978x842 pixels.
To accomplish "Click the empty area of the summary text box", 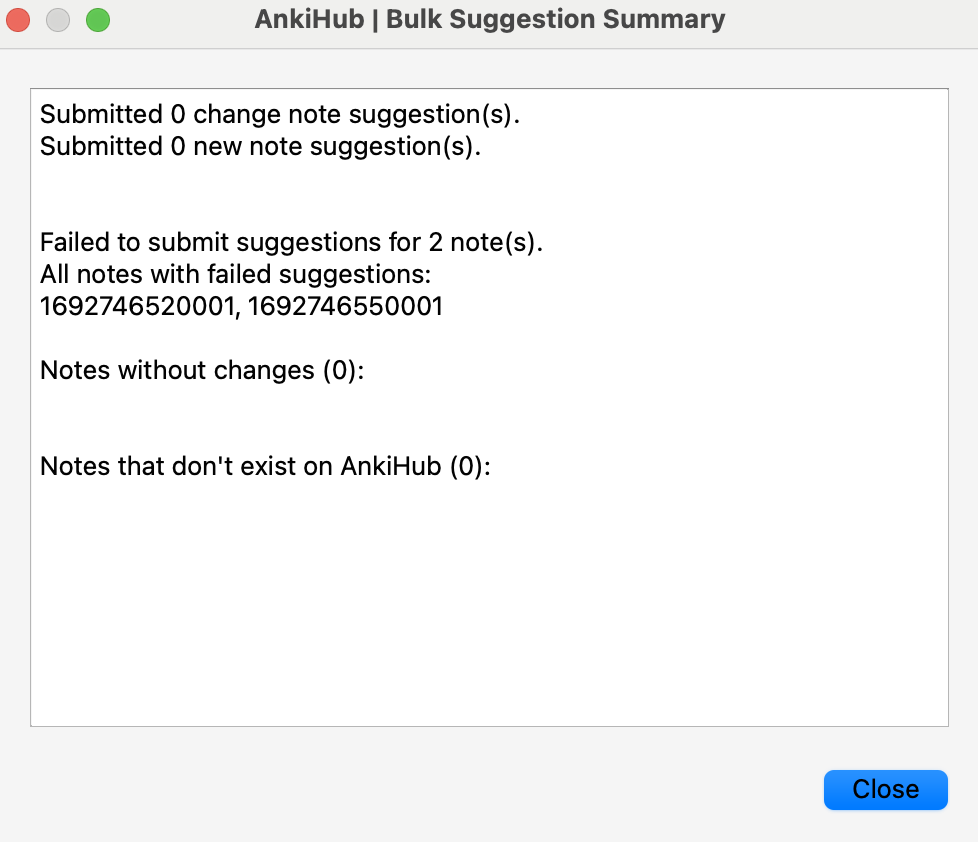I will [490, 599].
